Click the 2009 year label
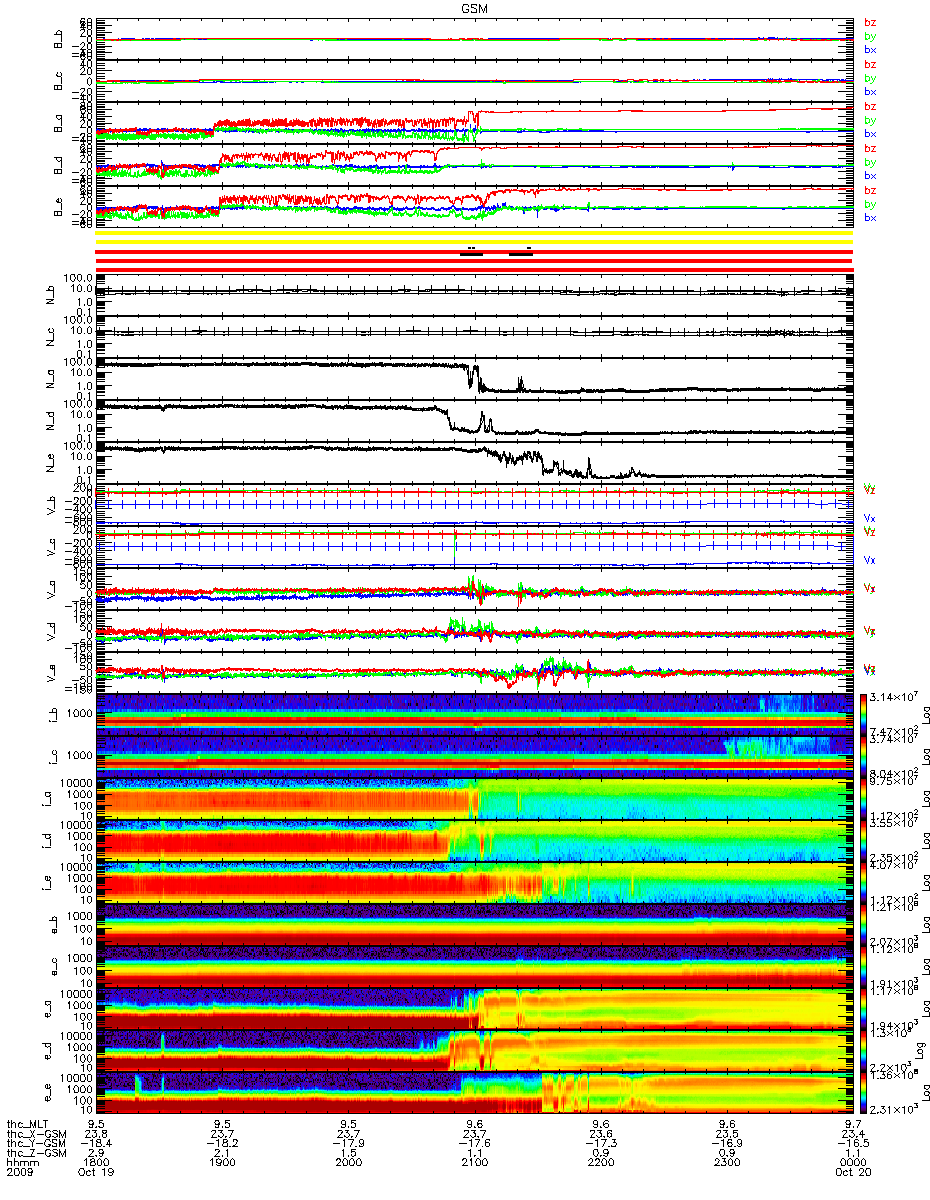 click(x=19, y=1173)
